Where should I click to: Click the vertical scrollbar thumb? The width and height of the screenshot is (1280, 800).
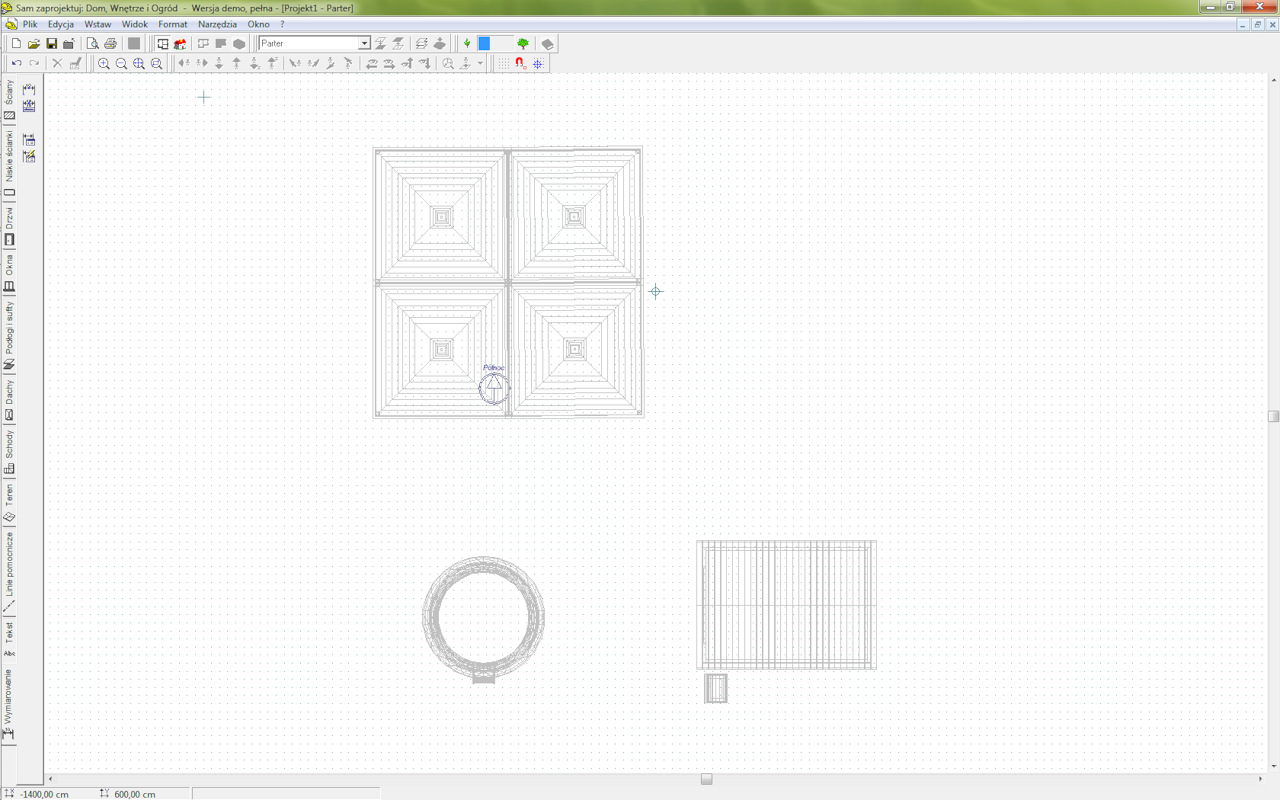[1273, 416]
